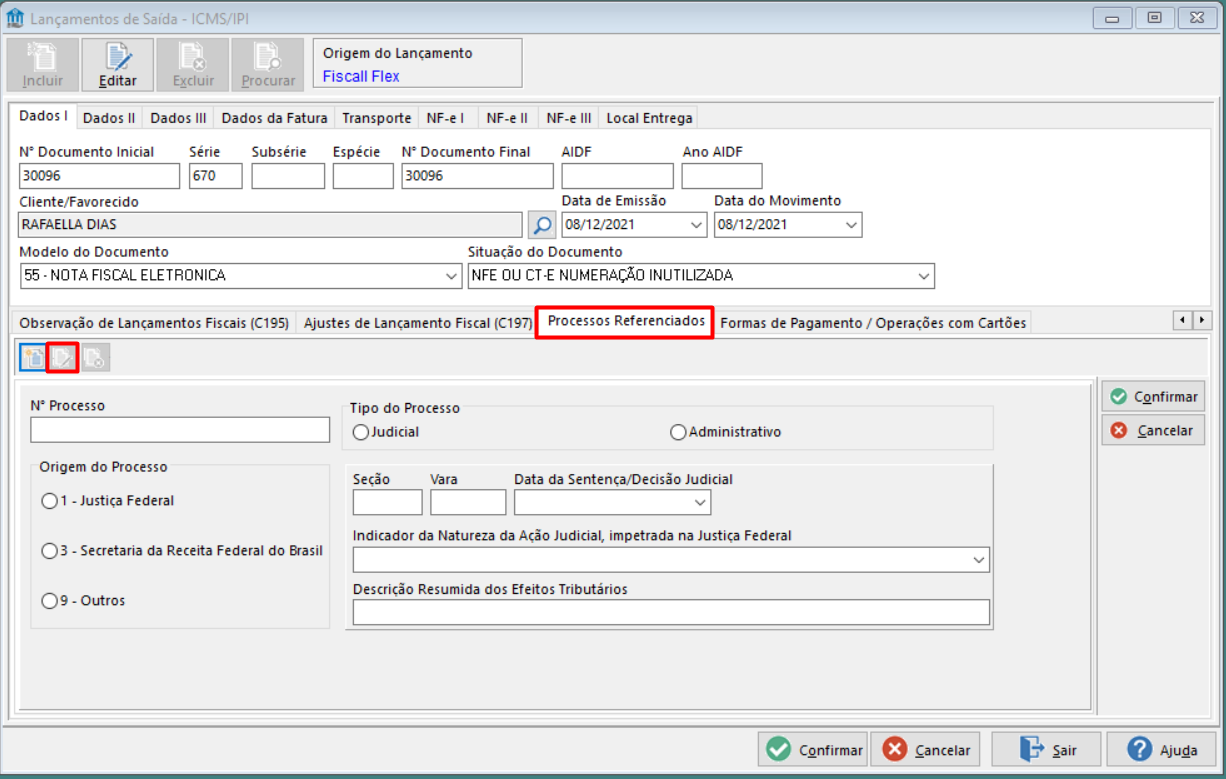1226x779 pixels.
Task: Click the magnifier search icon beside Cliente/Favorecido
Action: pyautogui.click(x=541, y=224)
